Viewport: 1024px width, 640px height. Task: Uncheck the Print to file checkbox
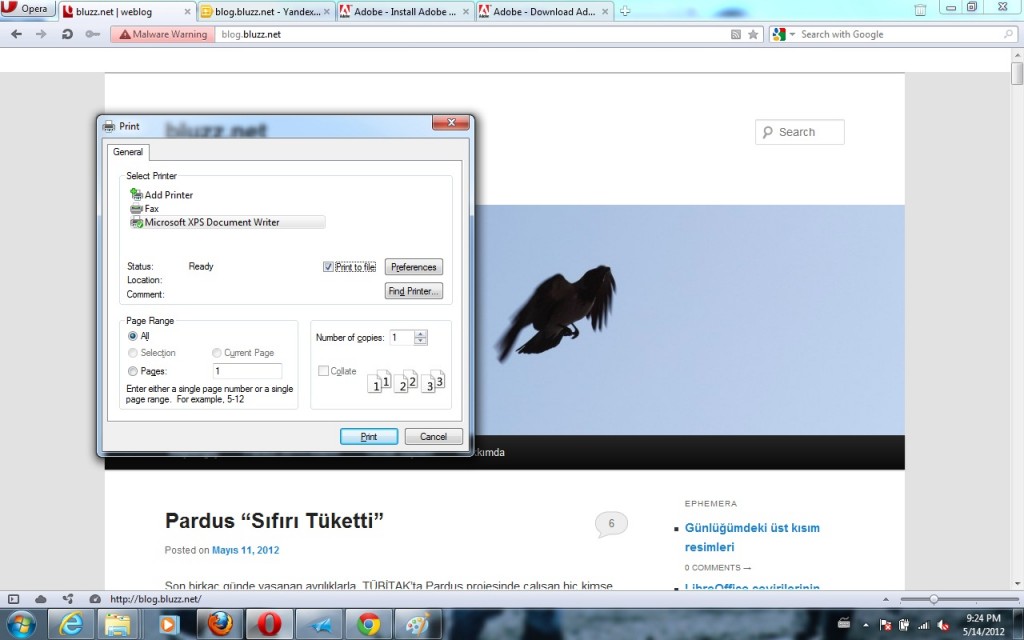click(328, 266)
